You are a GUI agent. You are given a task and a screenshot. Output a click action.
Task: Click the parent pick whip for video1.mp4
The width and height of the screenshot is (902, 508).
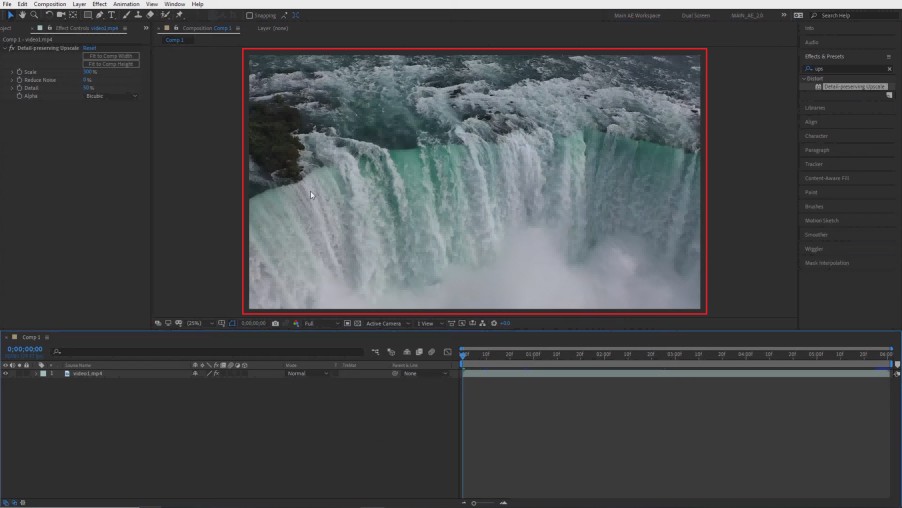(x=395, y=373)
